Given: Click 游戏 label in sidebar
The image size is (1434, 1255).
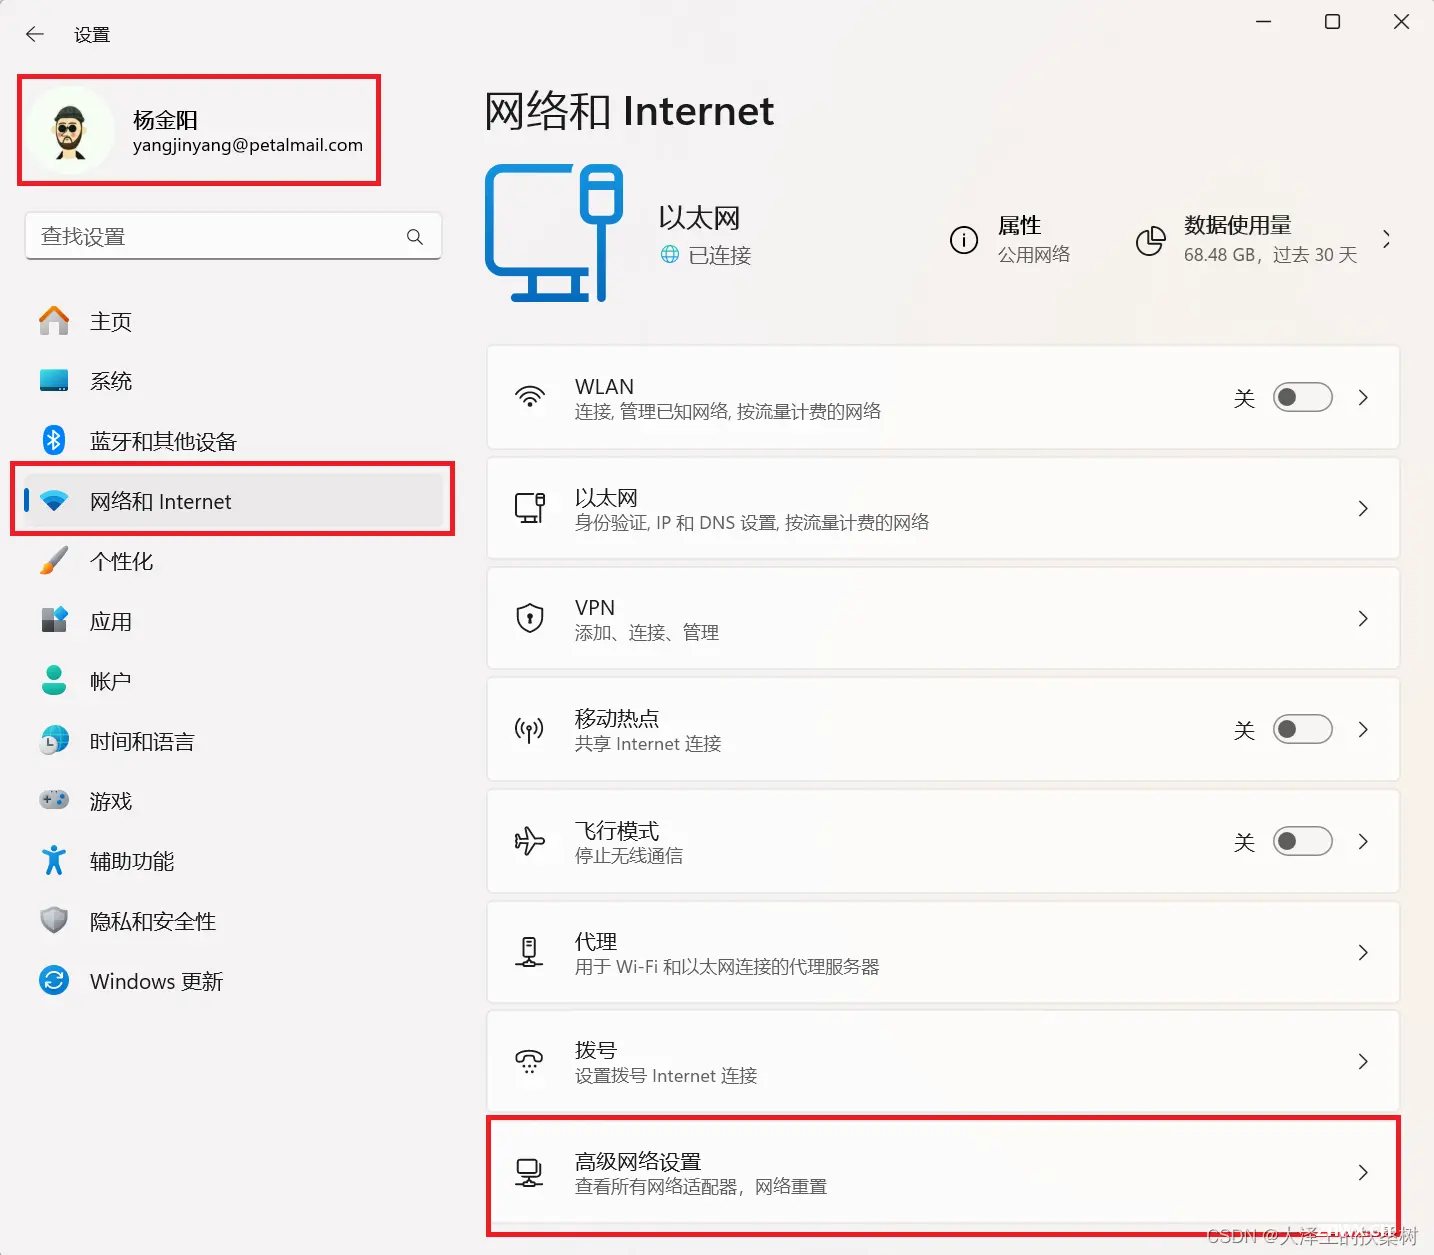Looking at the screenshot, I should pos(111,801).
